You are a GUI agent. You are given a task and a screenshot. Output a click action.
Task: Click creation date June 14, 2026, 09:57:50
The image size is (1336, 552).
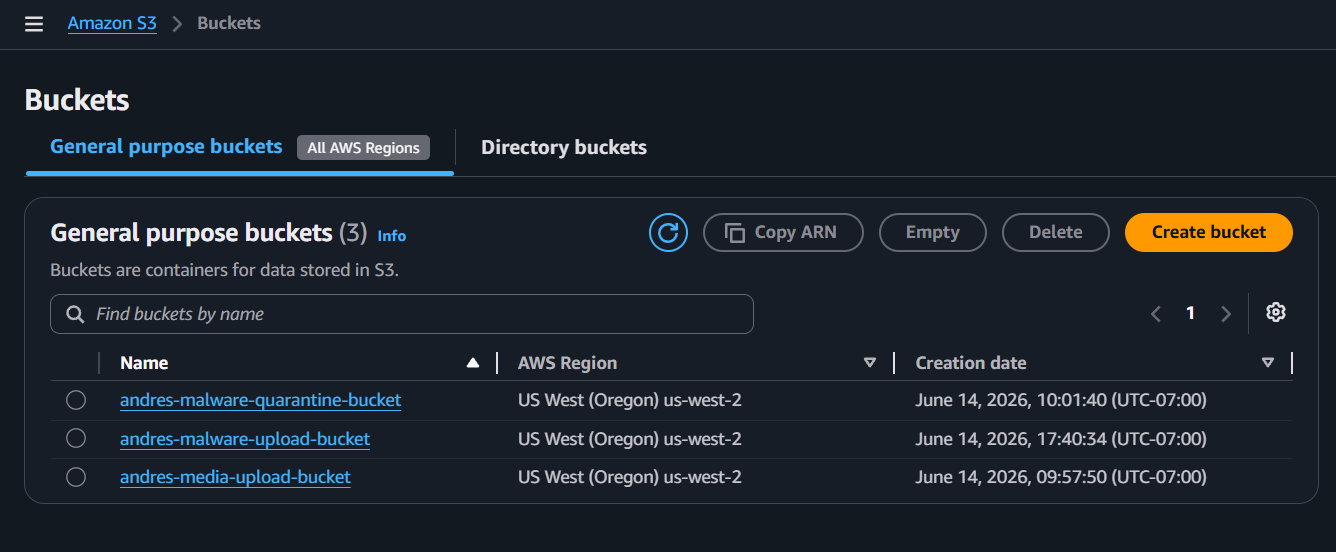(1061, 477)
